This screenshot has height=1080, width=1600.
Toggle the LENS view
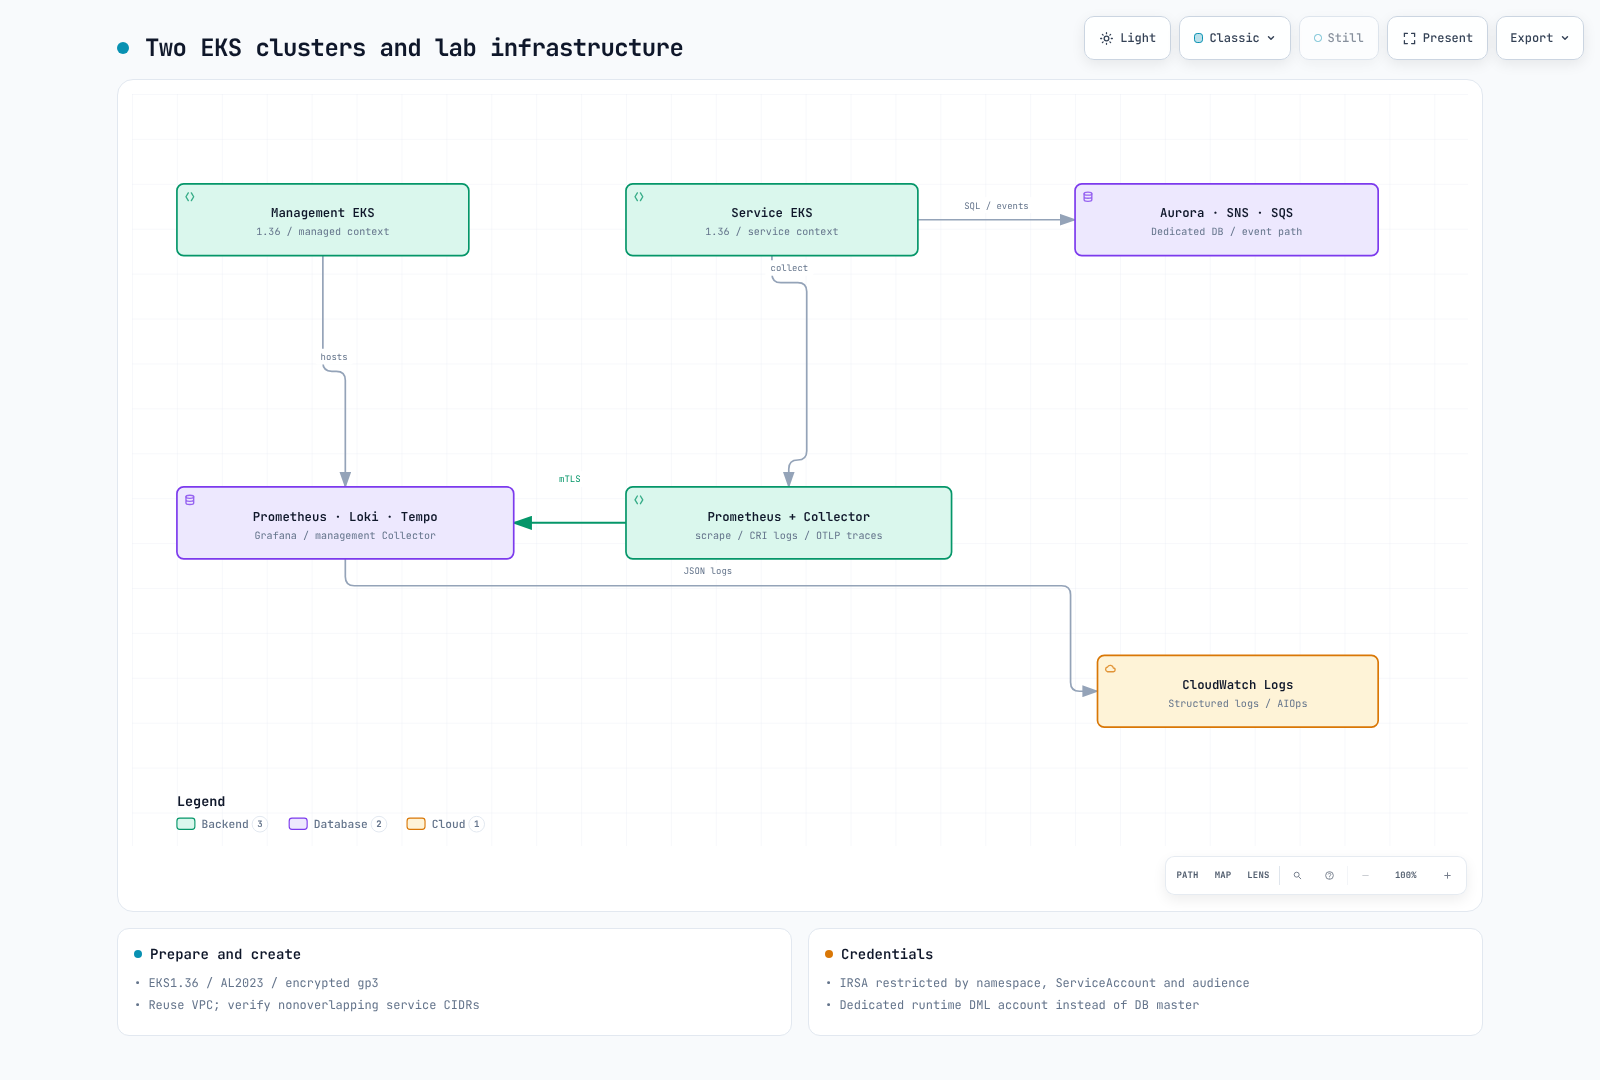point(1258,875)
